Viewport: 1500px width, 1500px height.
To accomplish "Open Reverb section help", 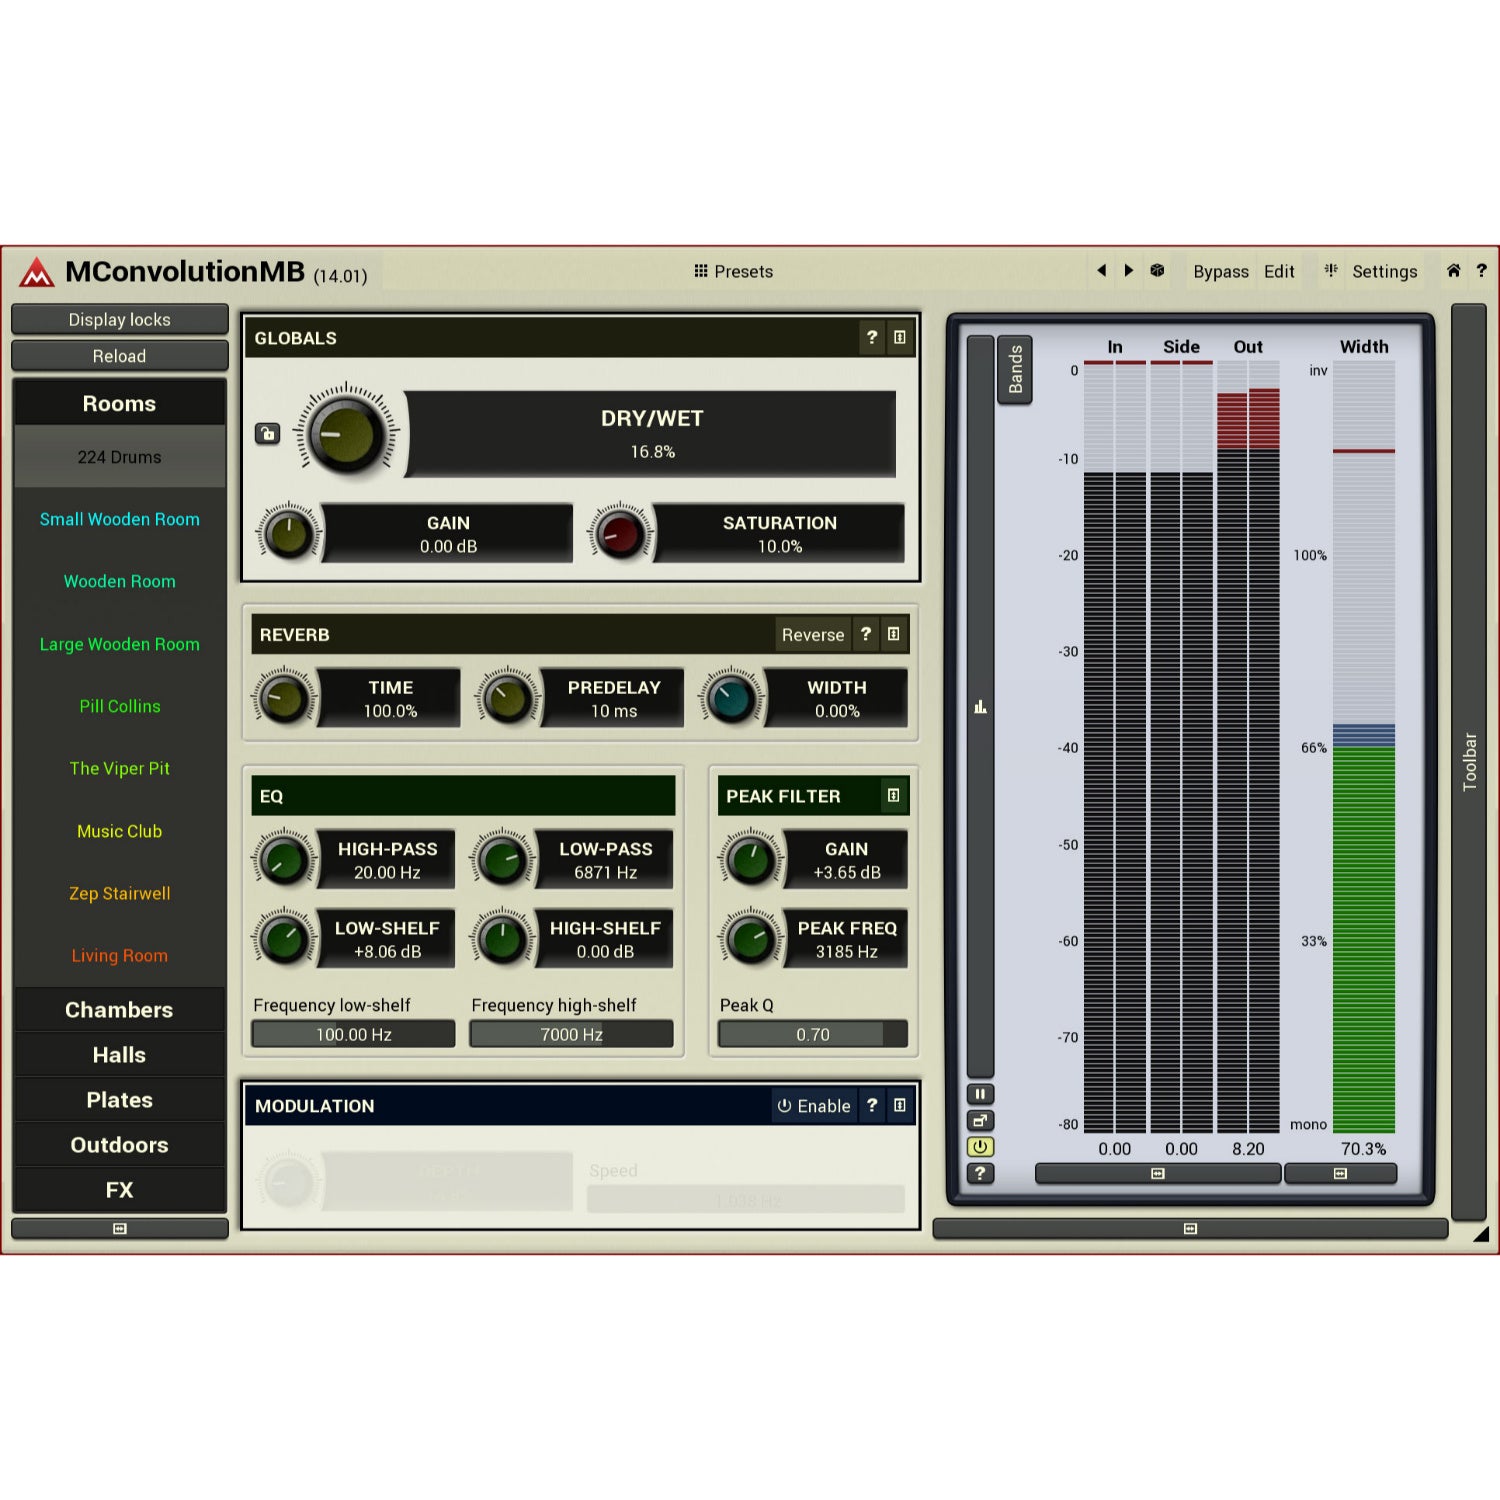I will tap(866, 634).
